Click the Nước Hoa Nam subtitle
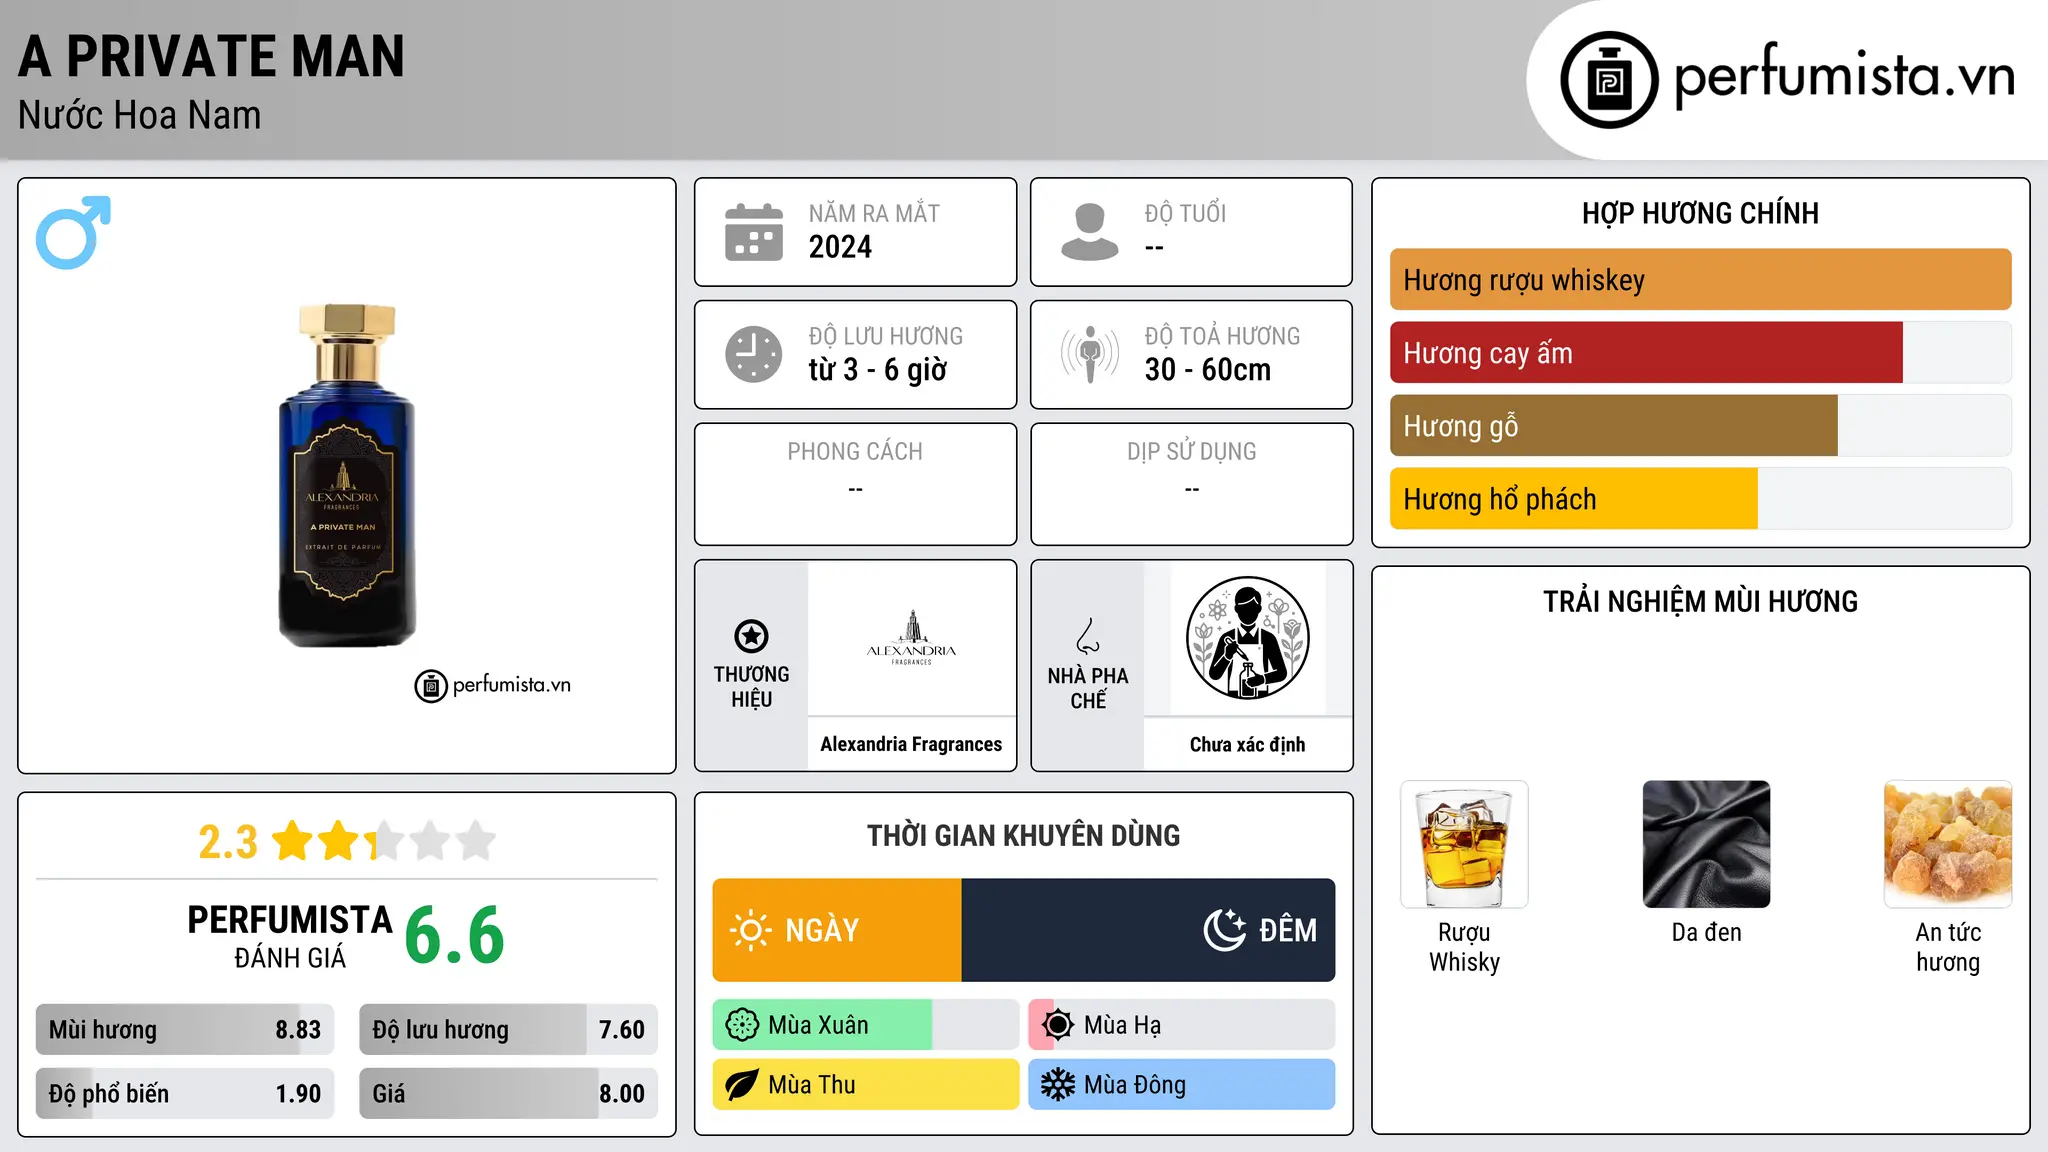Viewport: 2048px width, 1152px height. 139,116
